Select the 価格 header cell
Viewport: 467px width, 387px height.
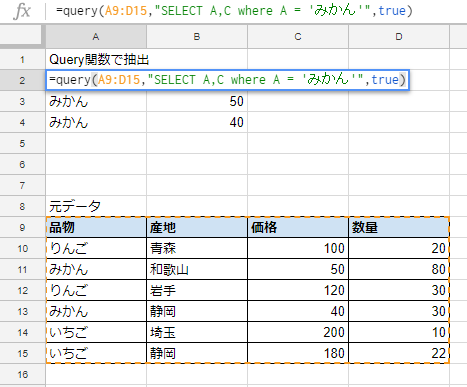coord(298,227)
